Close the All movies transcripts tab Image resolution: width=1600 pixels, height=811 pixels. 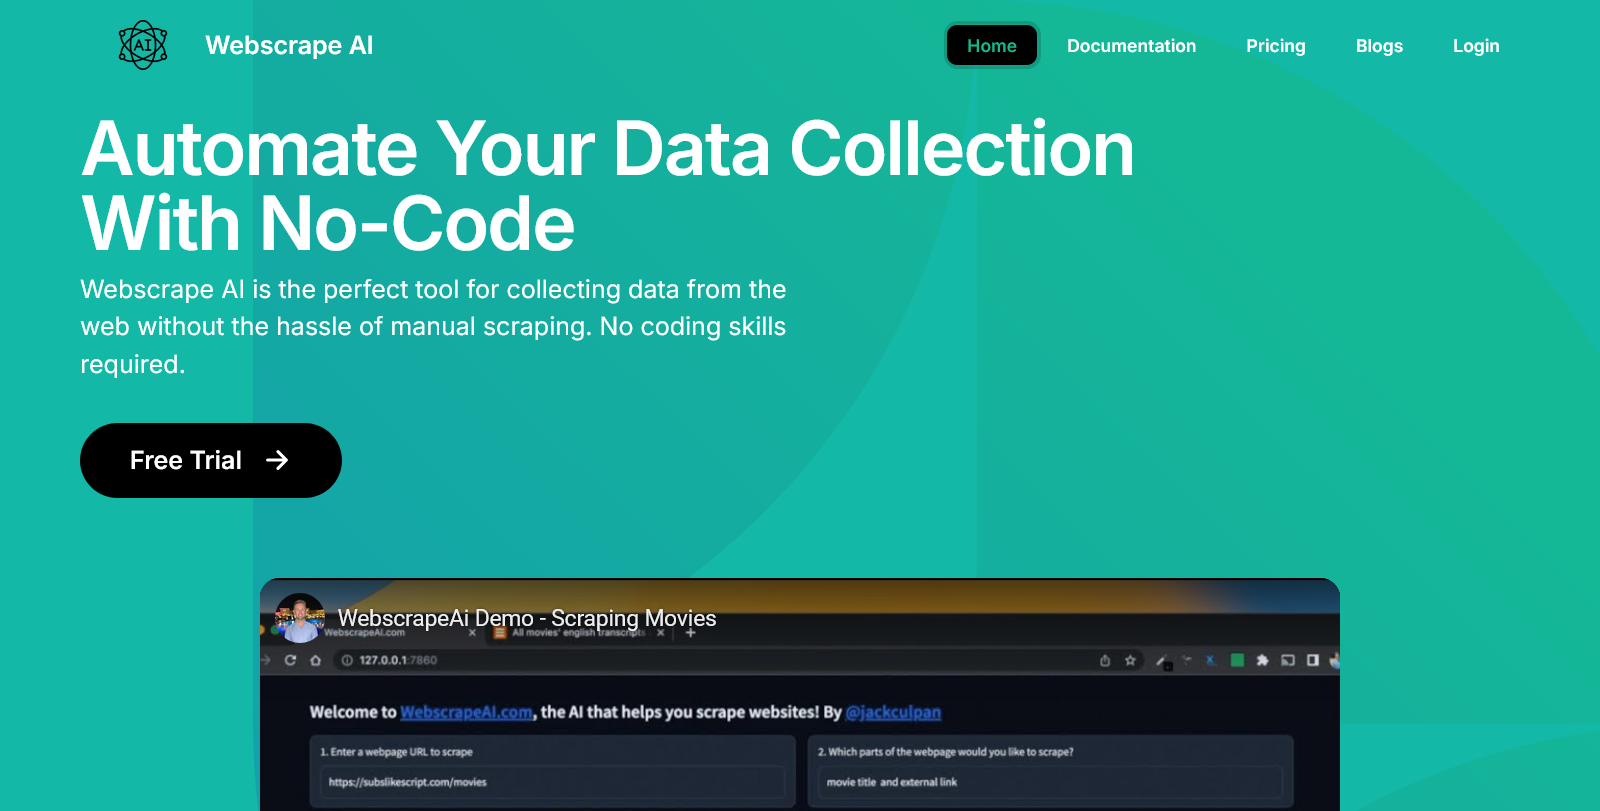tap(661, 633)
